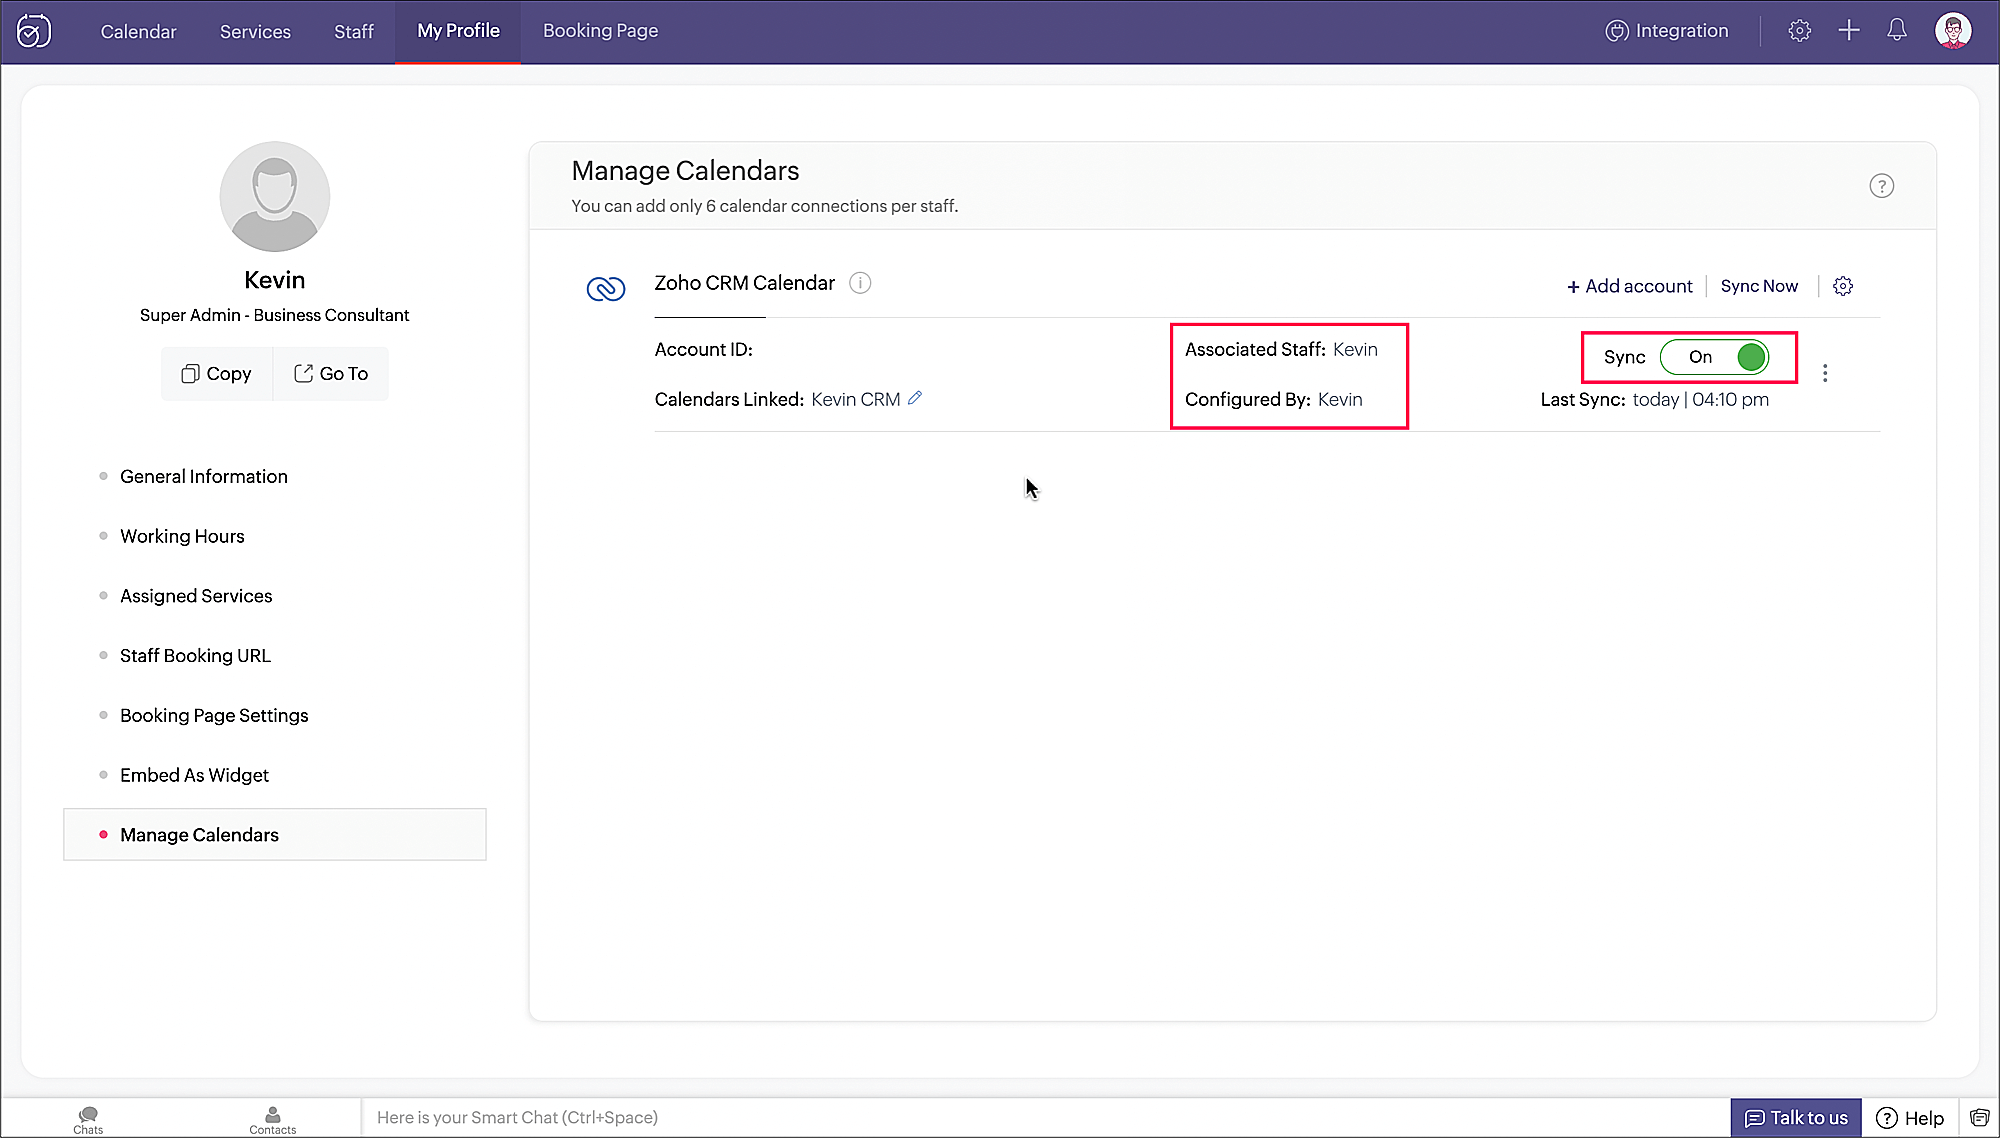
Task: Open Booking Page Settings section
Action: [x=214, y=716]
